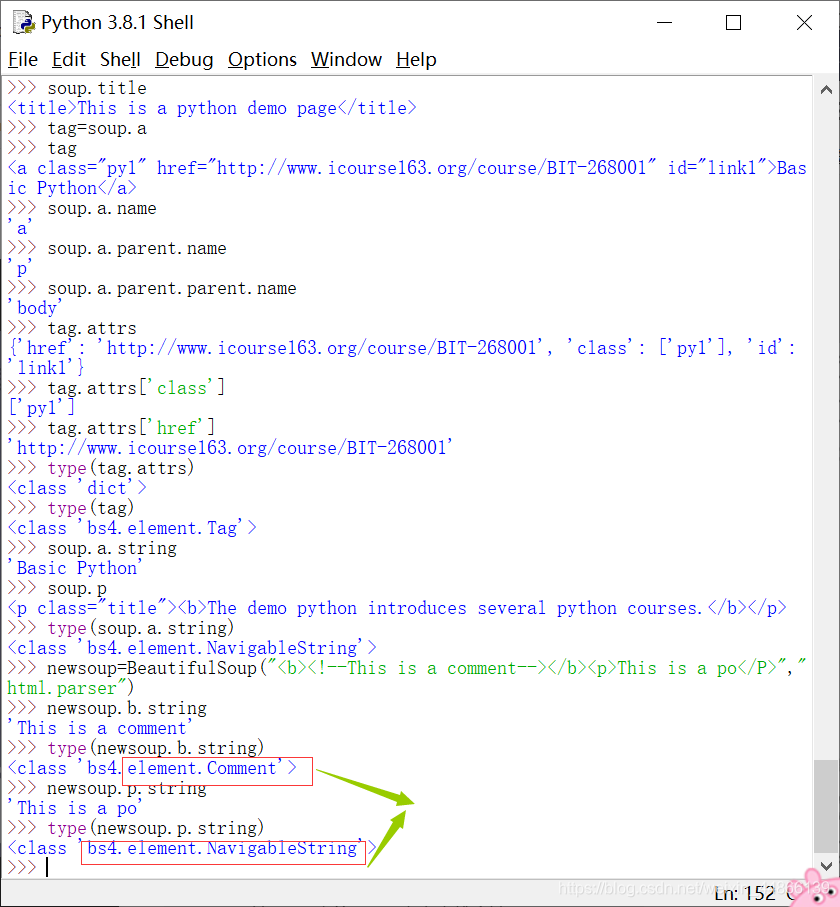
Task: Click the 'html. parser' continuation line
Action: (x=70, y=688)
